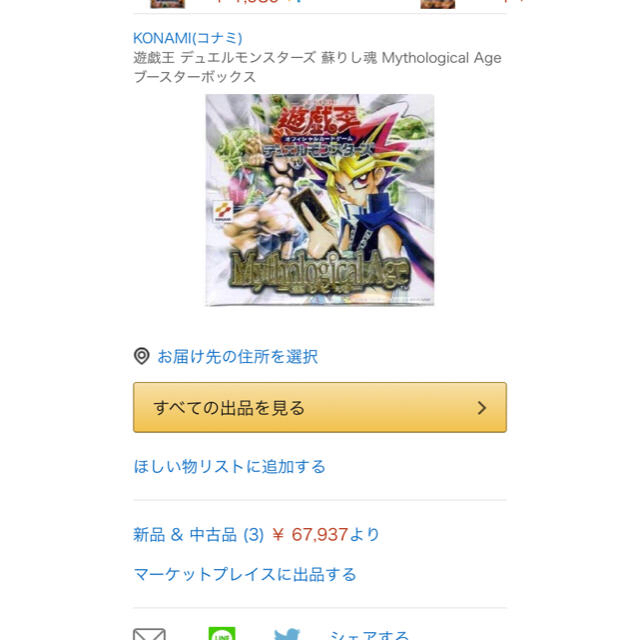Share via the Twitter bird icon
The image size is (640, 640).
tap(287, 634)
